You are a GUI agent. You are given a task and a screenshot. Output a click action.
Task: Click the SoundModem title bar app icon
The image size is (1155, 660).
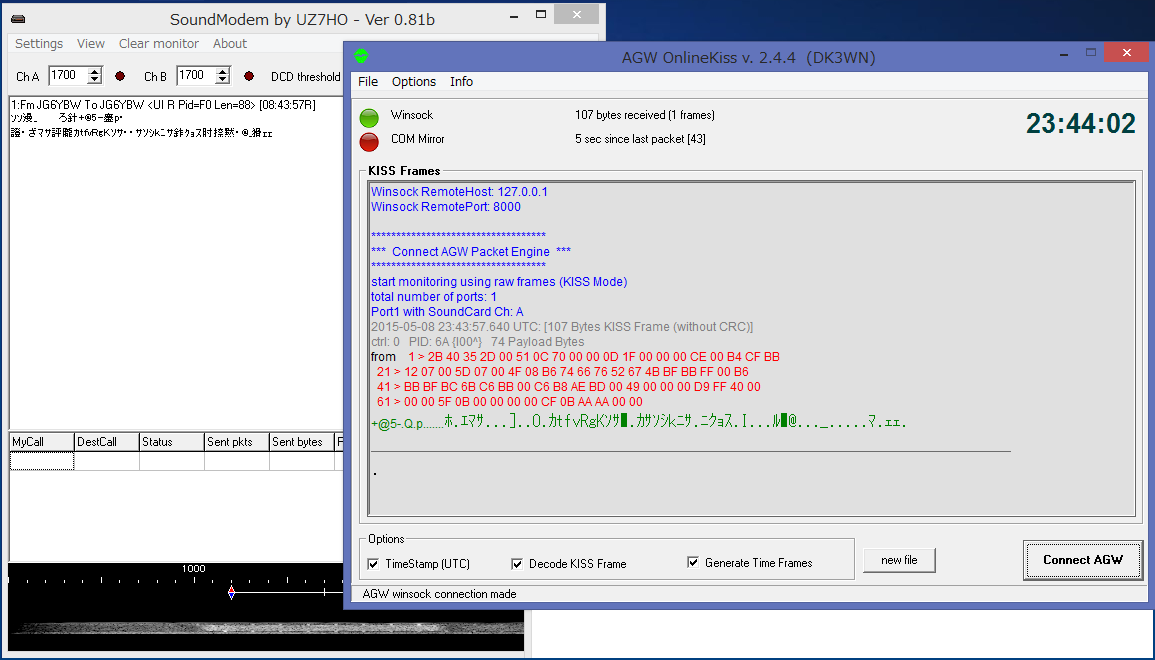18,19
